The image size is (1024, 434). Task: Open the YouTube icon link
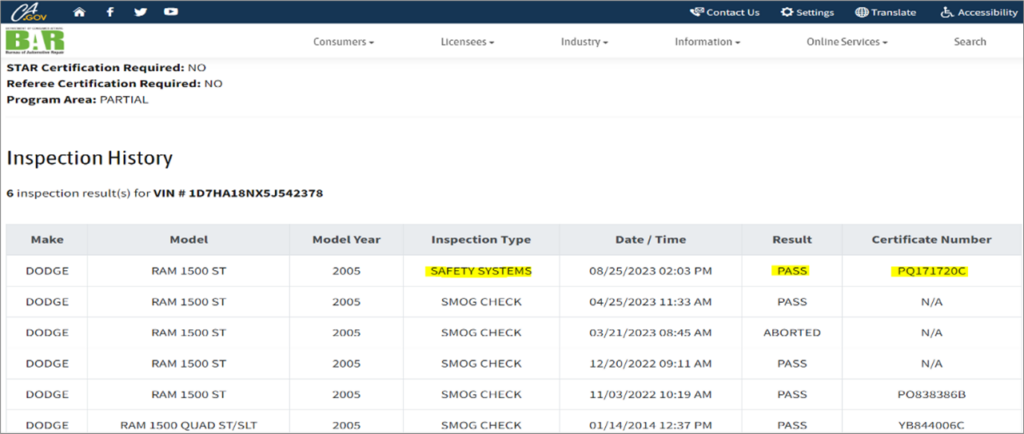click(170, 12)
